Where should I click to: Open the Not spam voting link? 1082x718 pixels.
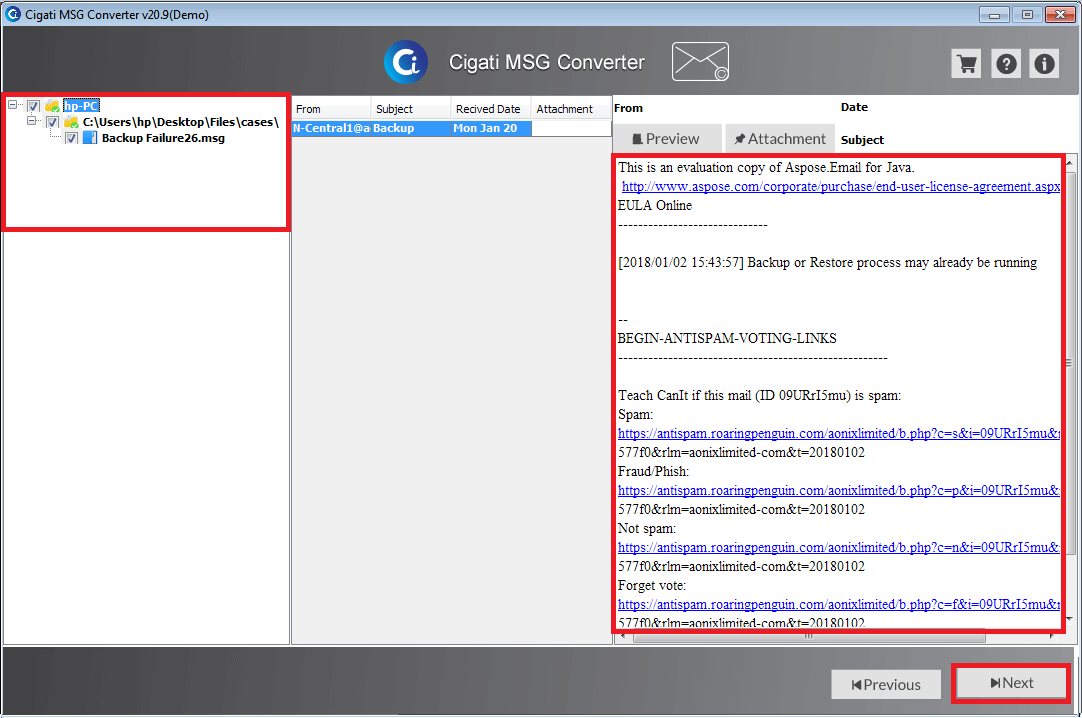tap(838, 547)
